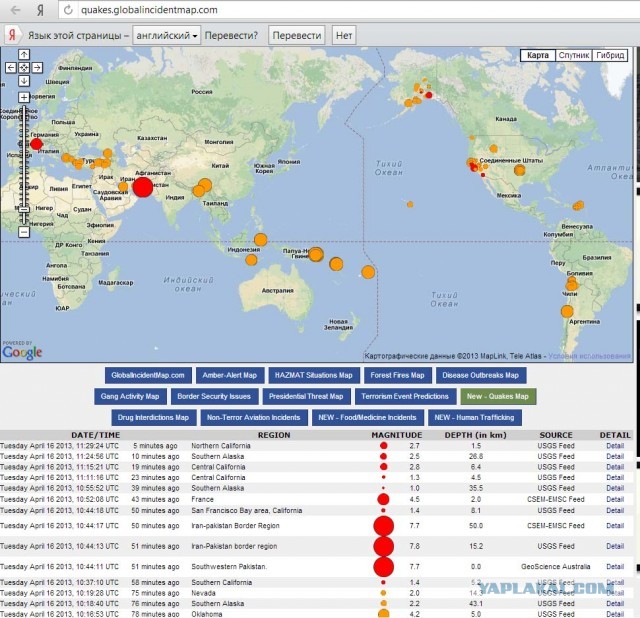Click 'GeoScience Australia' source cell
Screen dimensions: 640x618
pos(556,567)
